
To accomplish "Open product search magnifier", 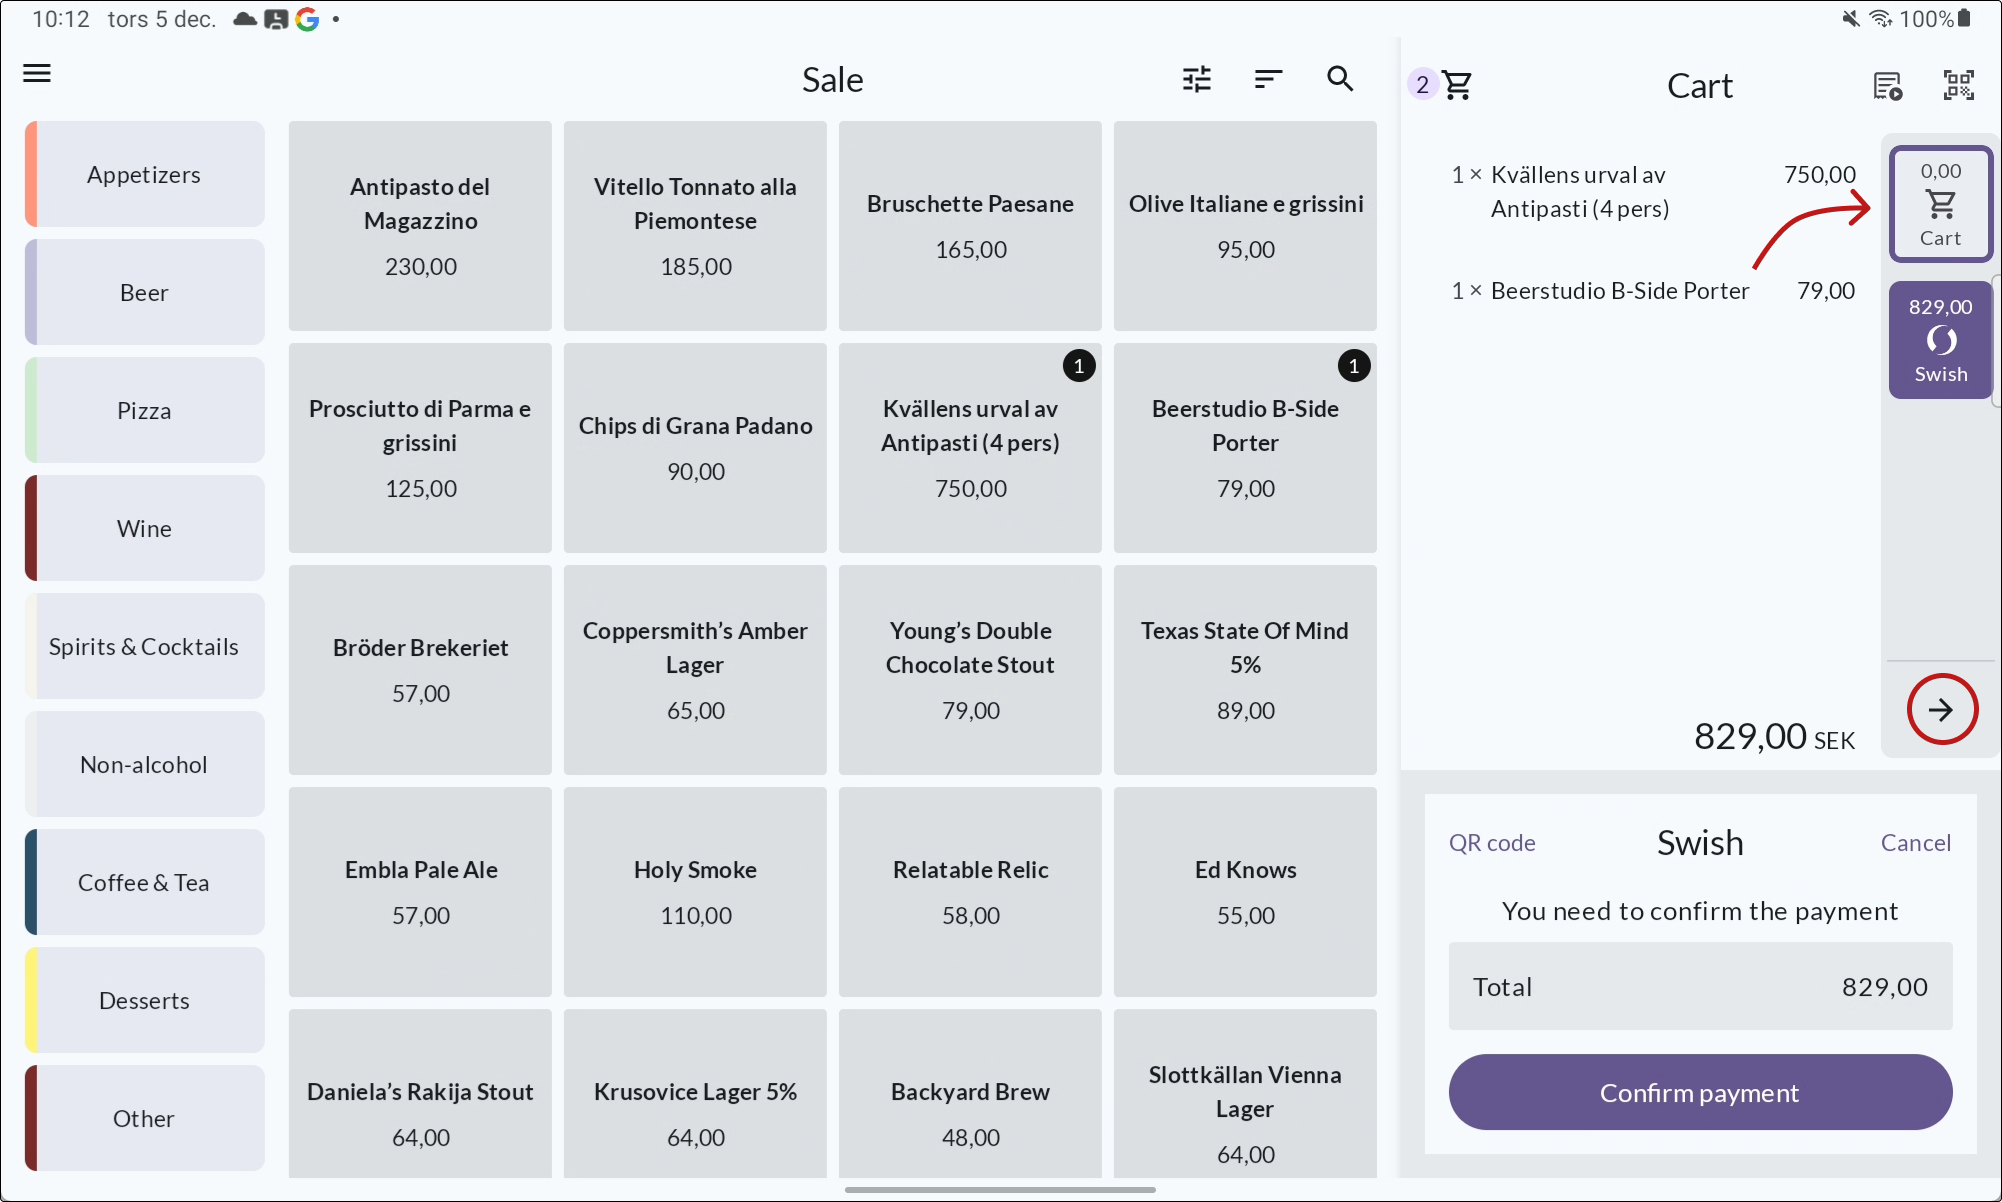I will coord(1340,79).
